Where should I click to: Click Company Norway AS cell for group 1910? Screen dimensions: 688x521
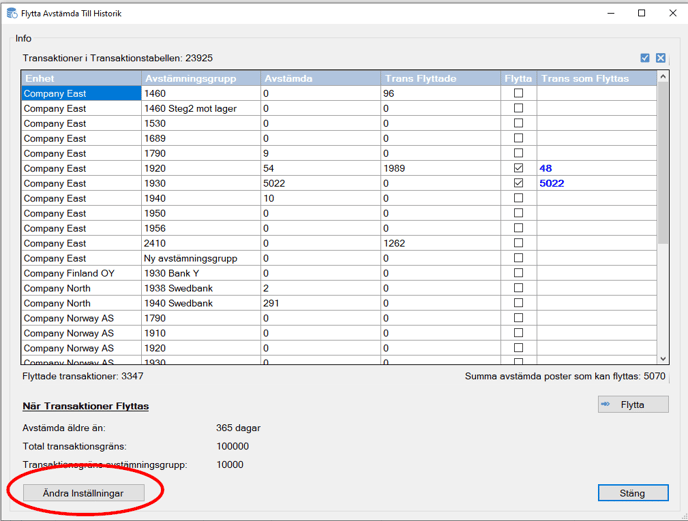(81, 334)
